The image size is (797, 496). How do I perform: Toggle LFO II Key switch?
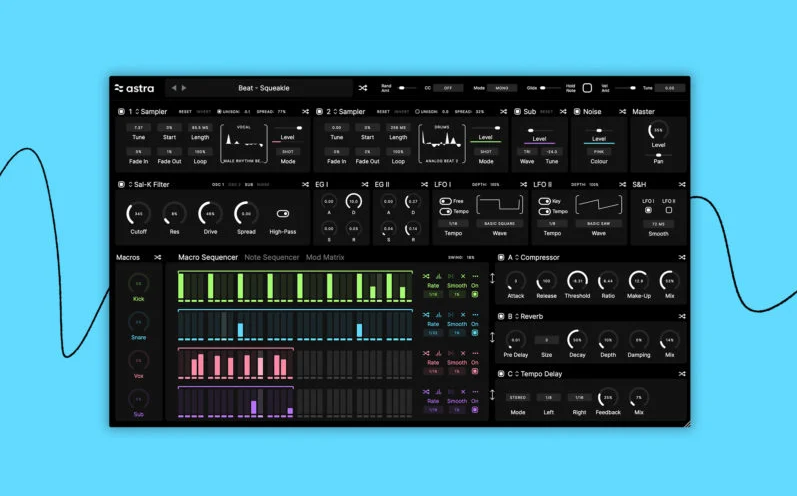[545, 201]
